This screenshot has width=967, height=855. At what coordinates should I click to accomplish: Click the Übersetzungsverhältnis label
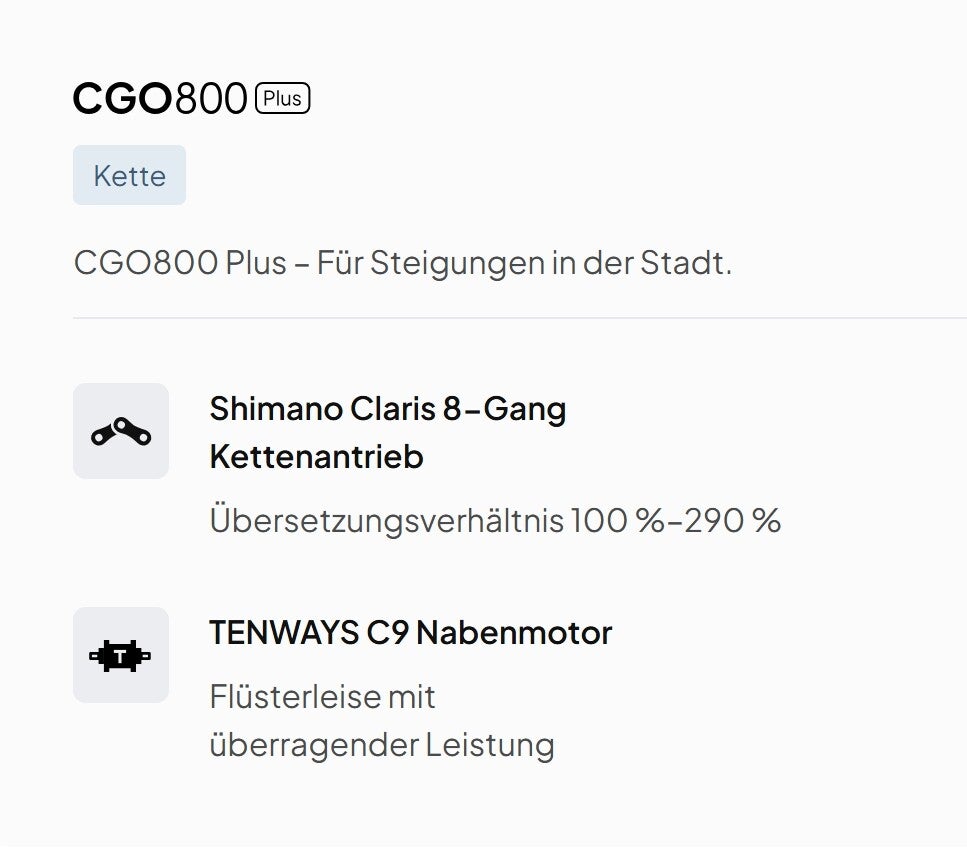pyautogui.click(x=386, y=521)
